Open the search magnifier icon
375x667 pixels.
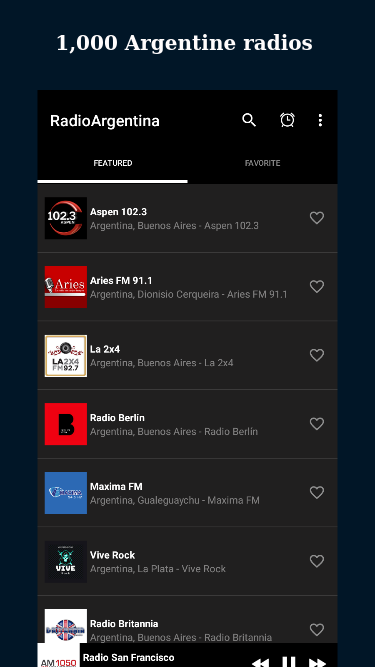pos(249,120)
